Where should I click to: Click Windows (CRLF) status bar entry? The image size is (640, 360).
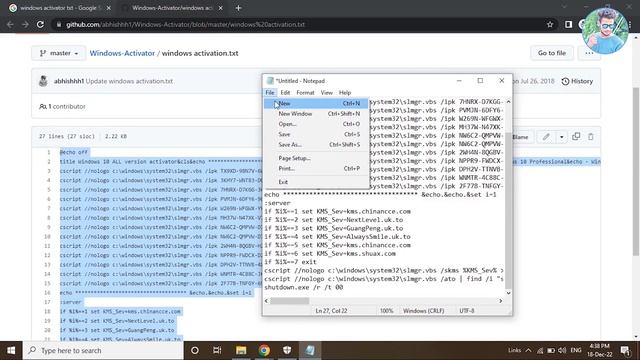pos(423,311)
